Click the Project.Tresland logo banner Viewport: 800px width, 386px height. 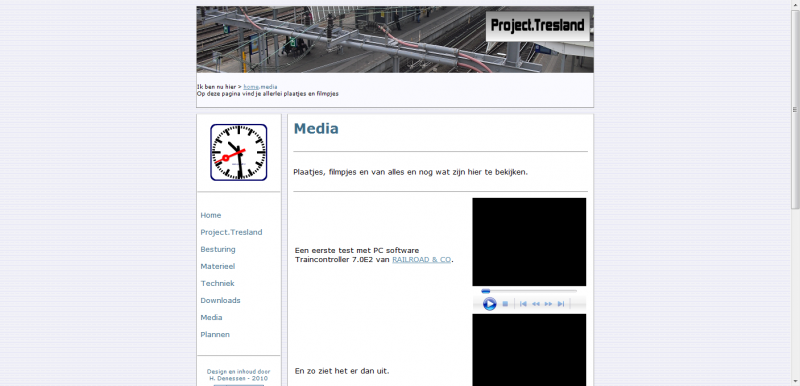pyautogui.click(x=538, y=25)
